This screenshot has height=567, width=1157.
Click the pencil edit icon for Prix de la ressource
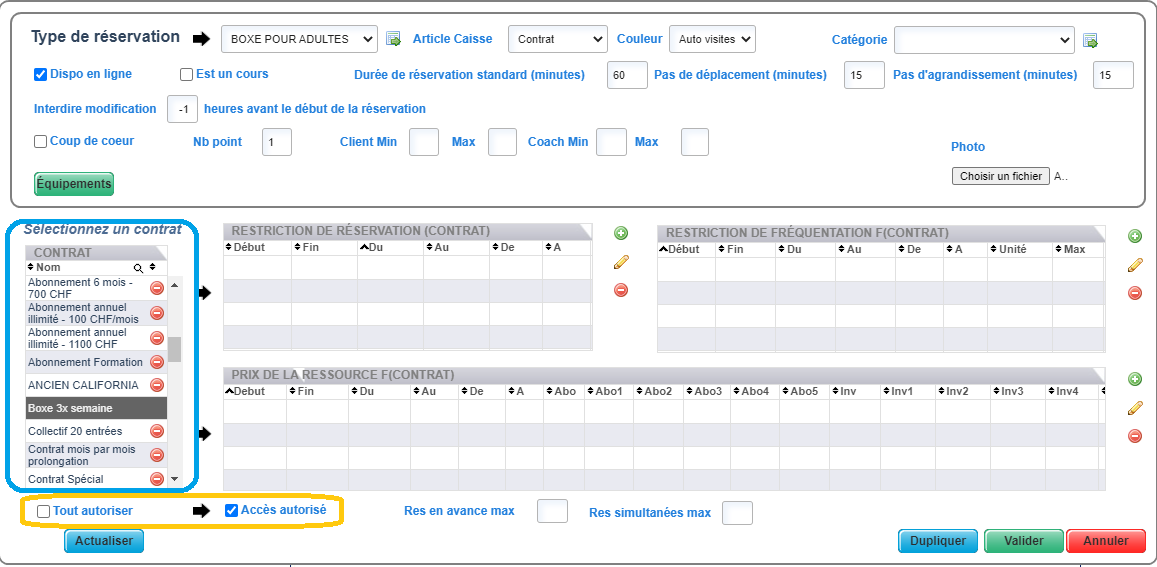click(x=1134, y=408)
